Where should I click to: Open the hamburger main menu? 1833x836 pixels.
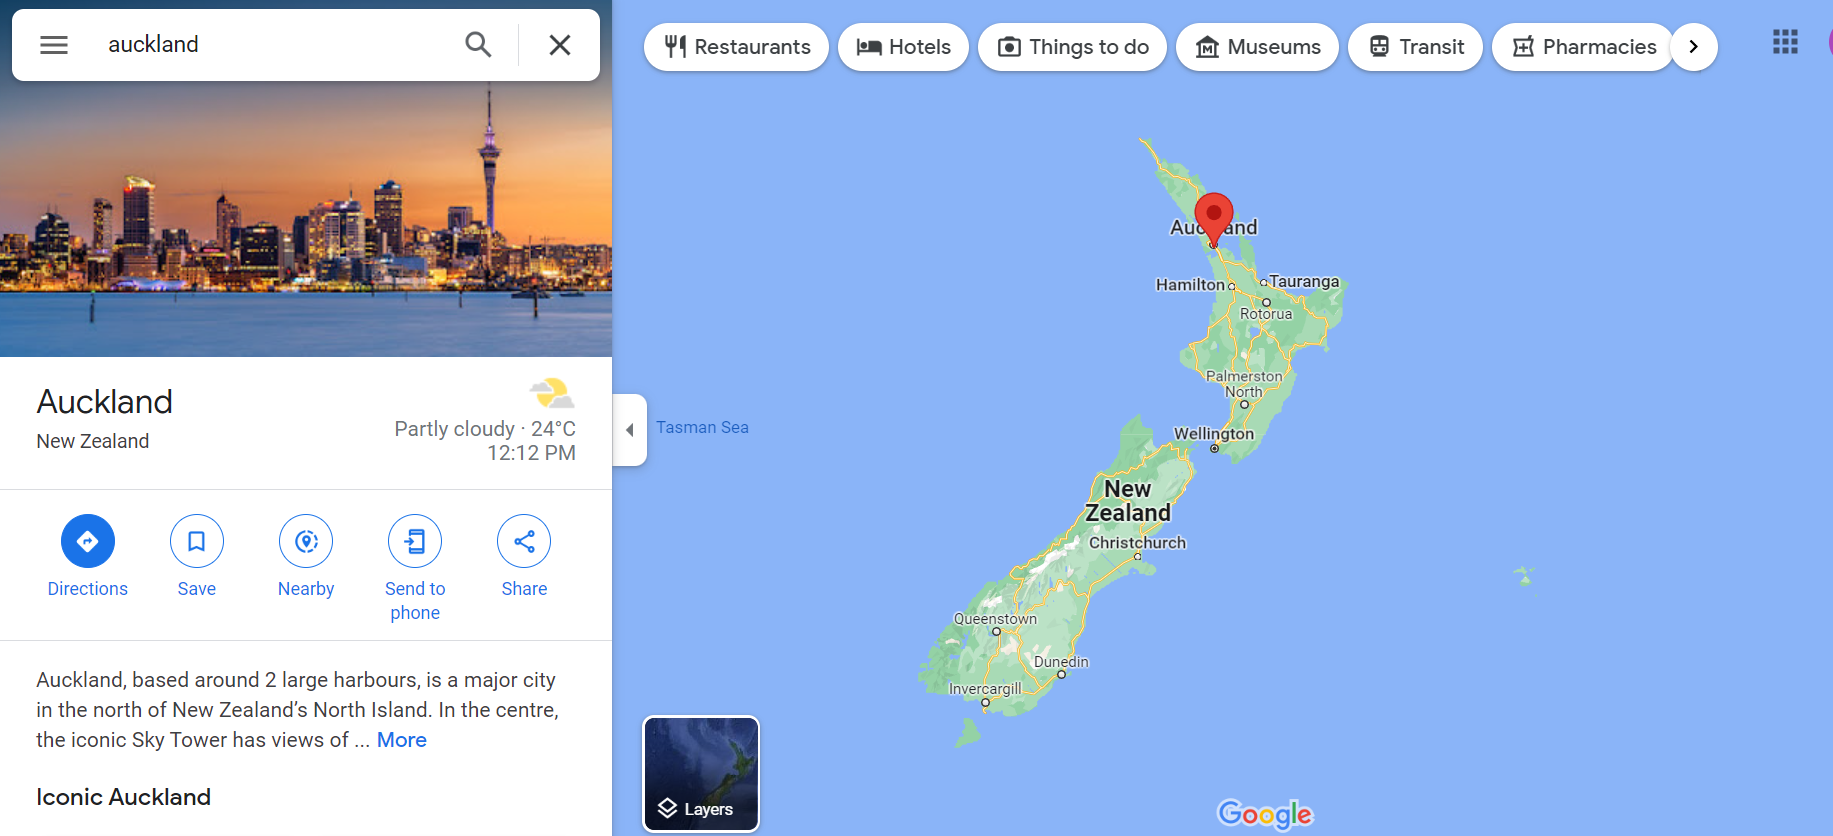(54, 45)
